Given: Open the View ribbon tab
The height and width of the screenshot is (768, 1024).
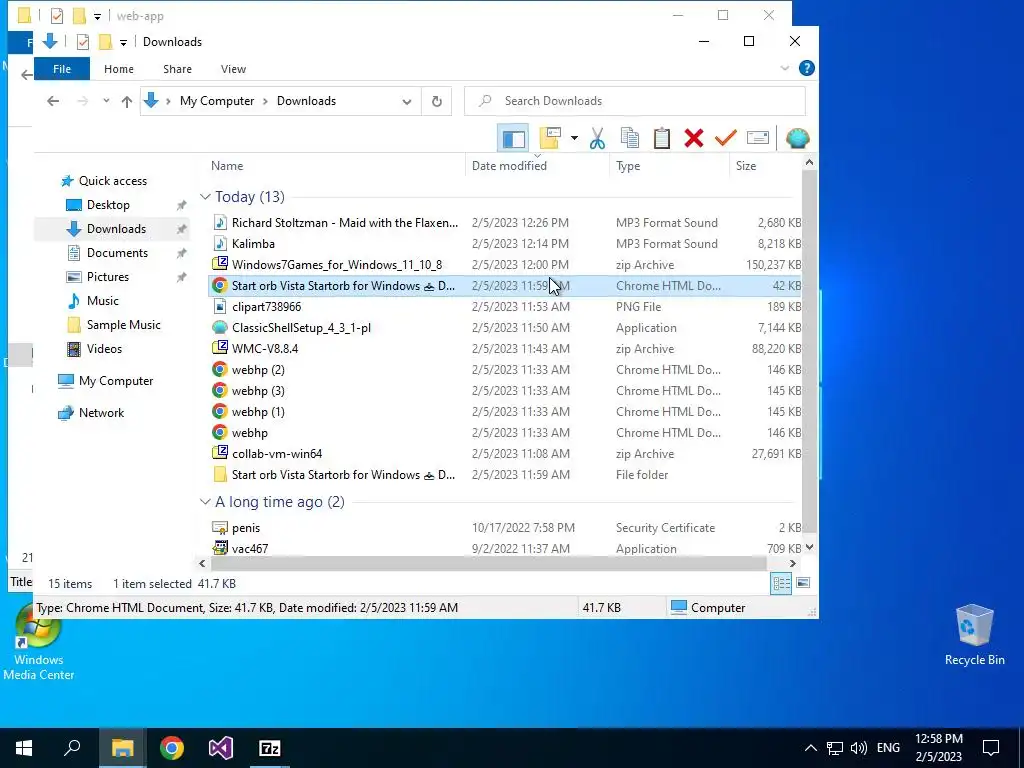Looking at the screenshot, I should pyautogui.click(x=233, y=69).
